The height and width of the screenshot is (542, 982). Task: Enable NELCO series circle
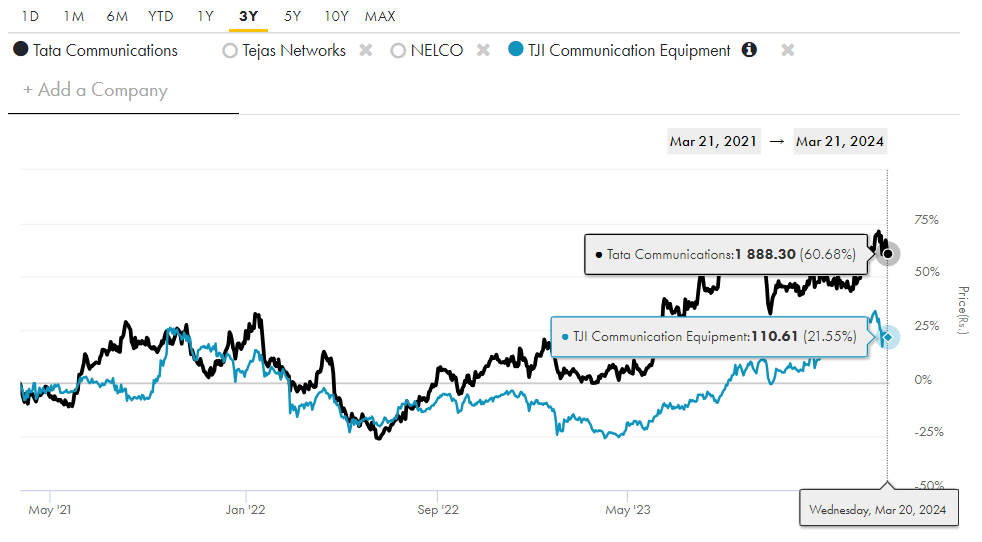[398, 50]
